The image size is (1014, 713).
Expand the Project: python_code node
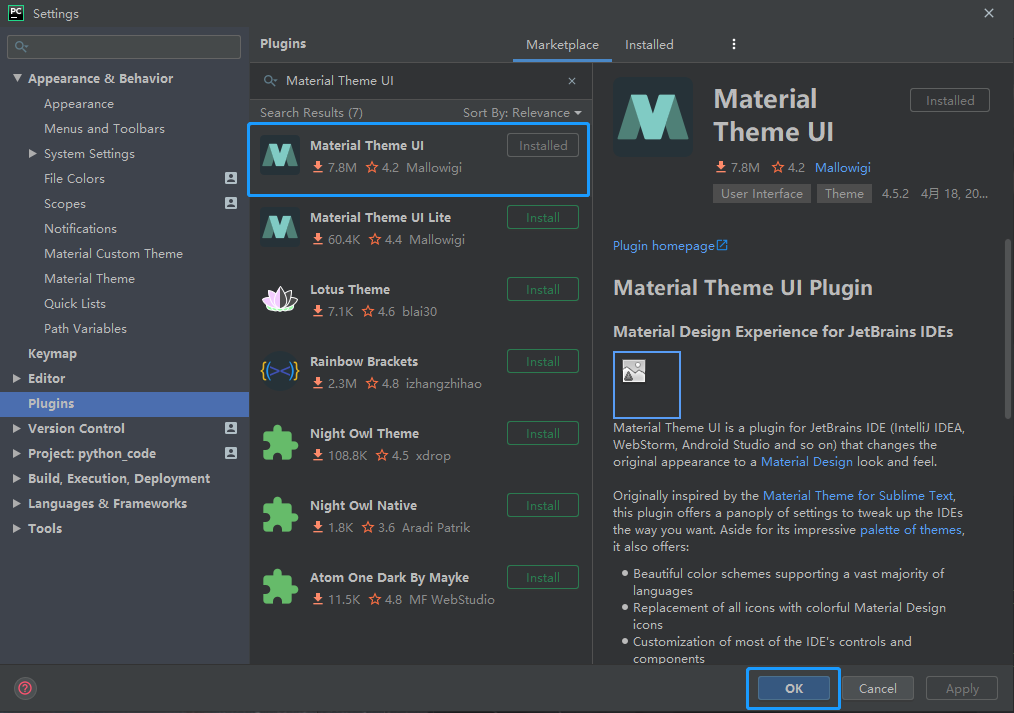click(x=17, y=453)
